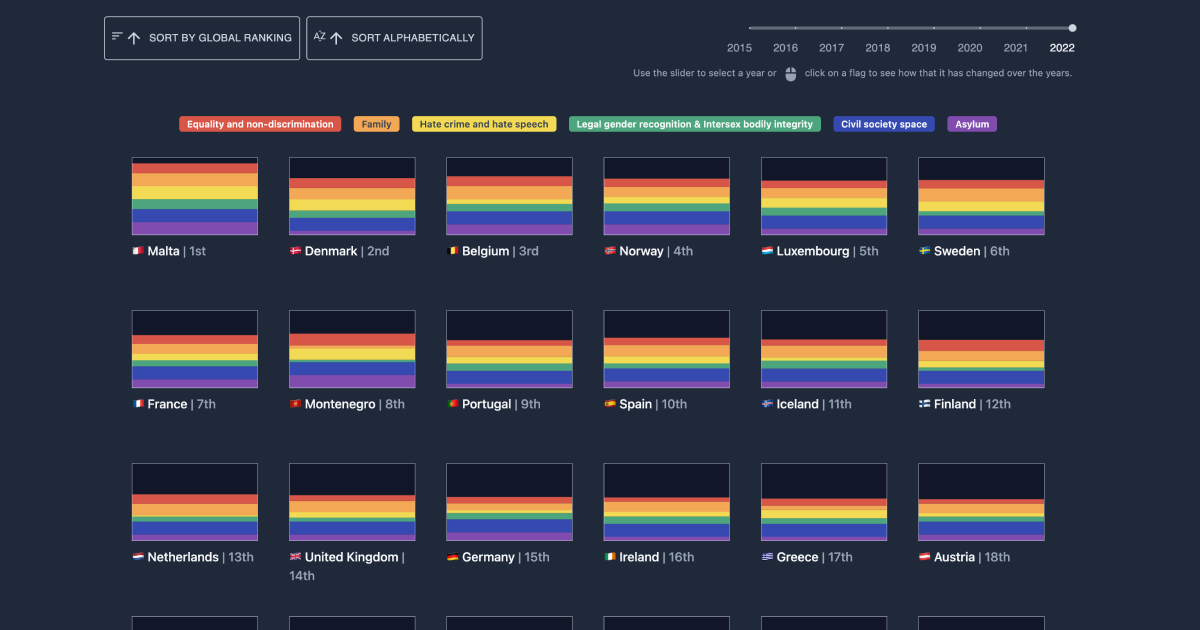
Task: Open Netherlands' rainbow chart
Action: coord(195,502)
